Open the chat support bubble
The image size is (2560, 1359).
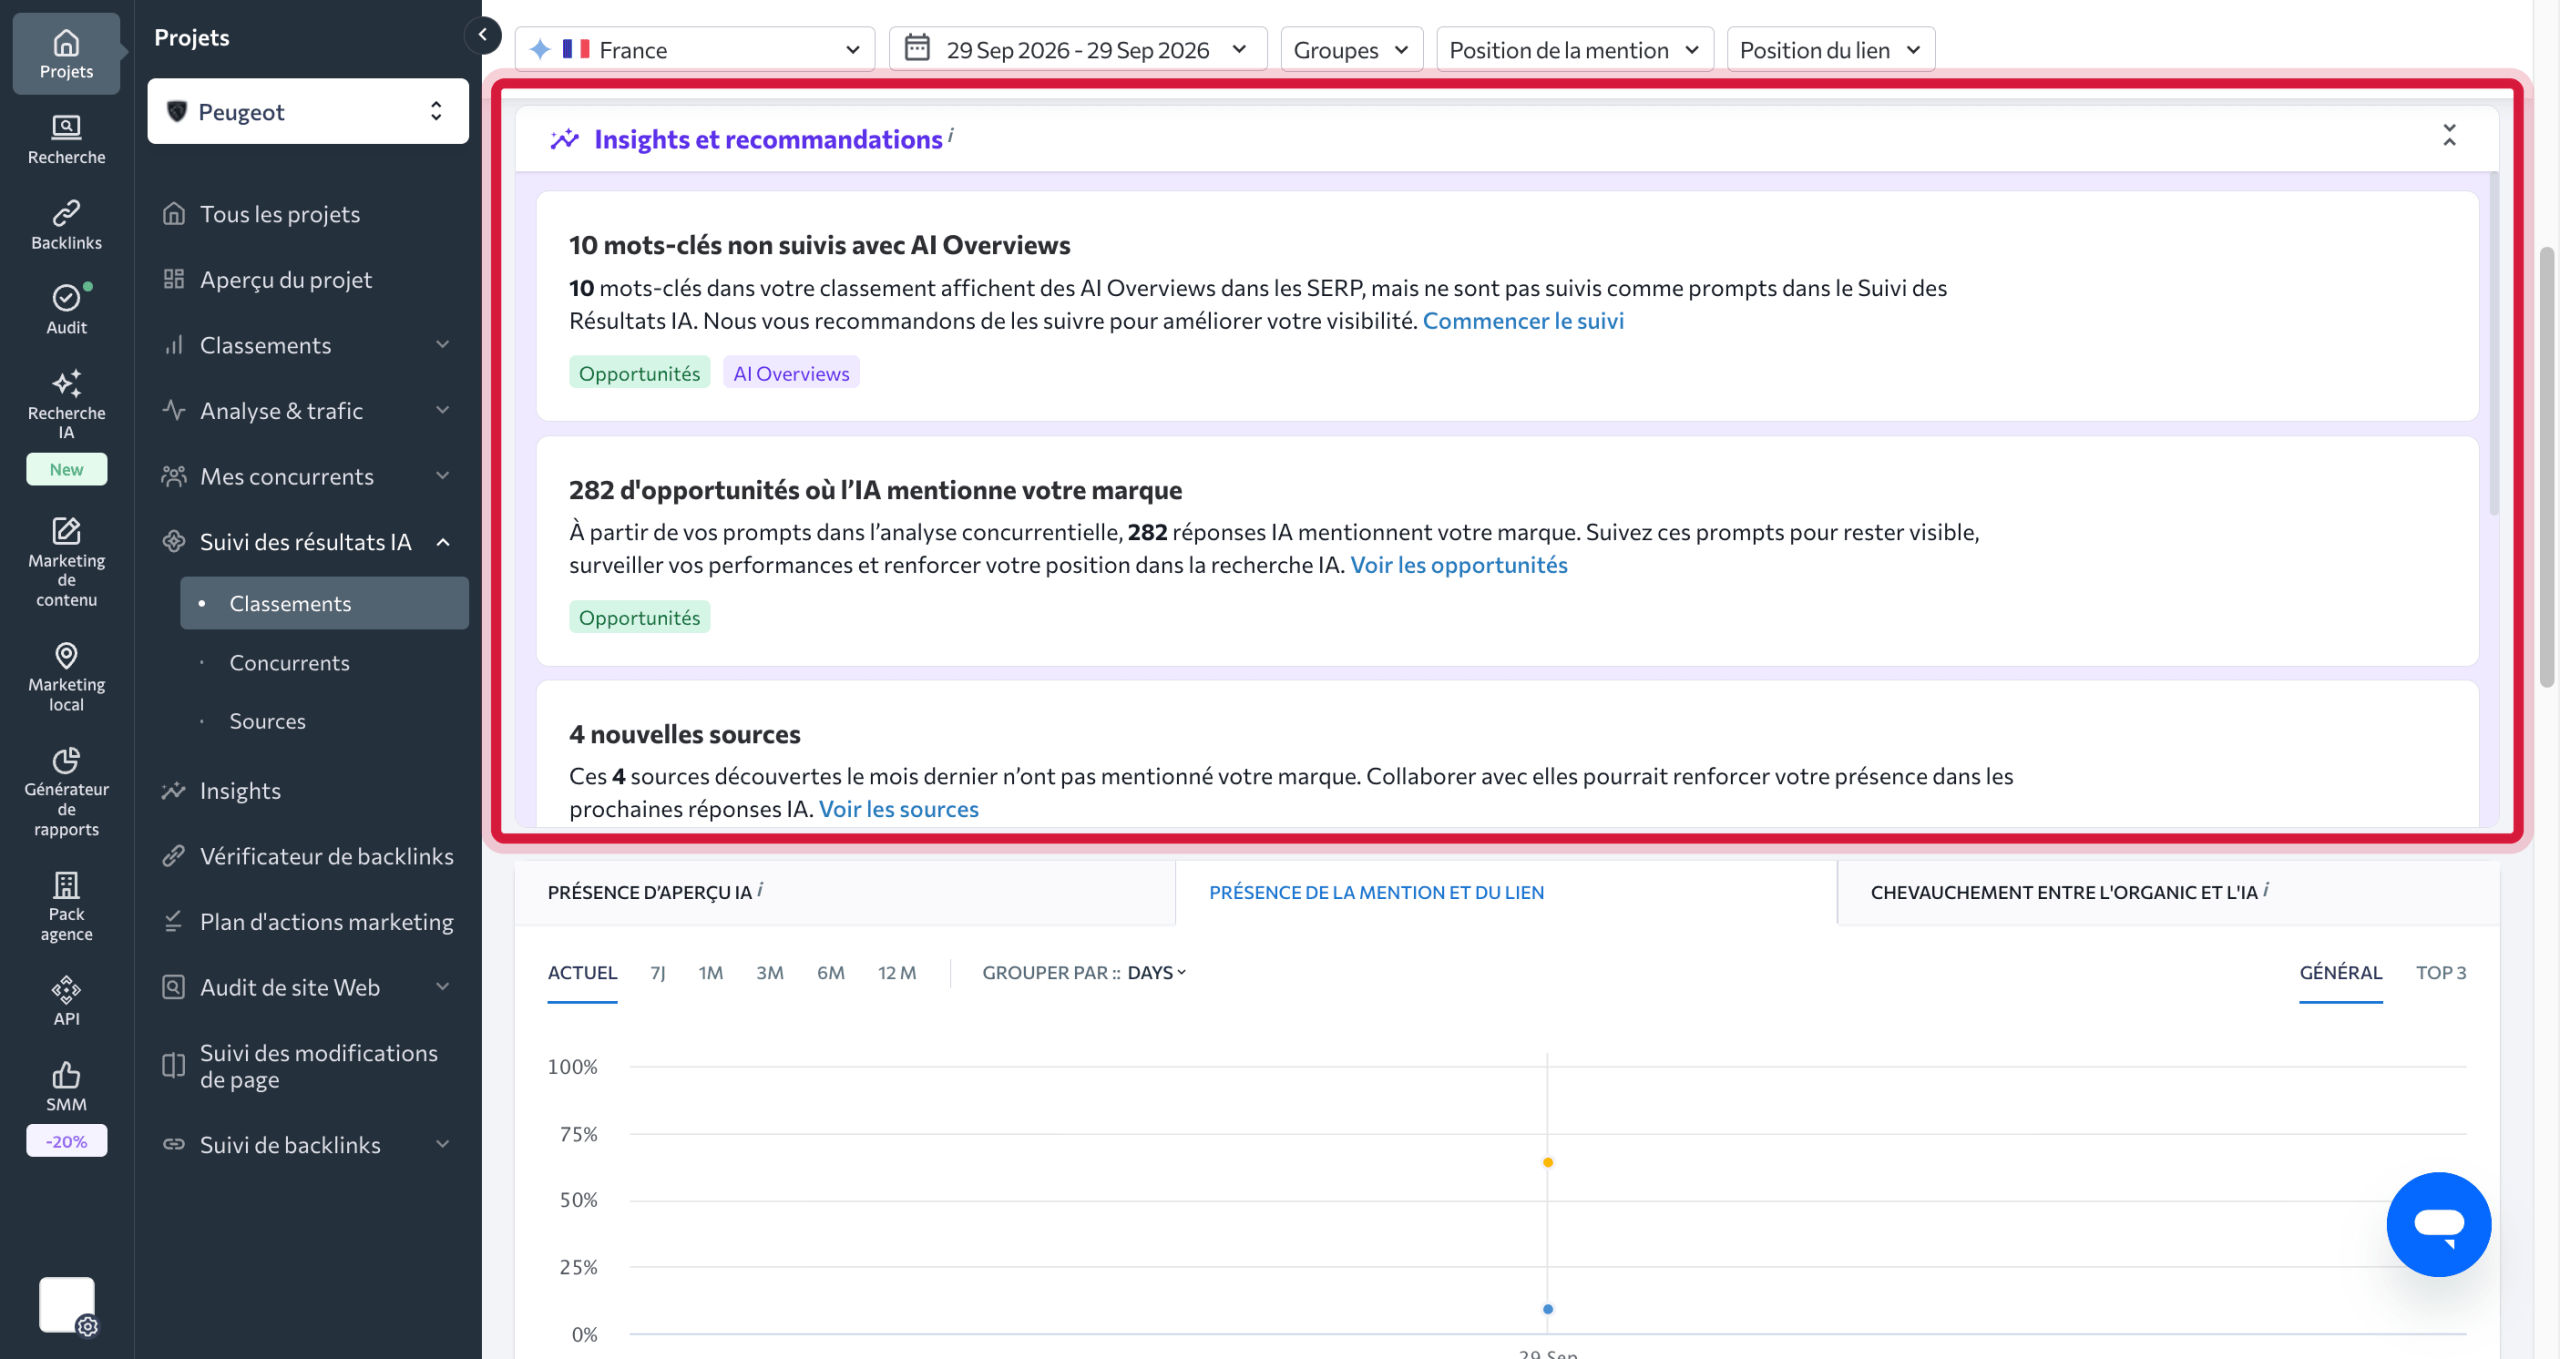coord(2438,1224)
